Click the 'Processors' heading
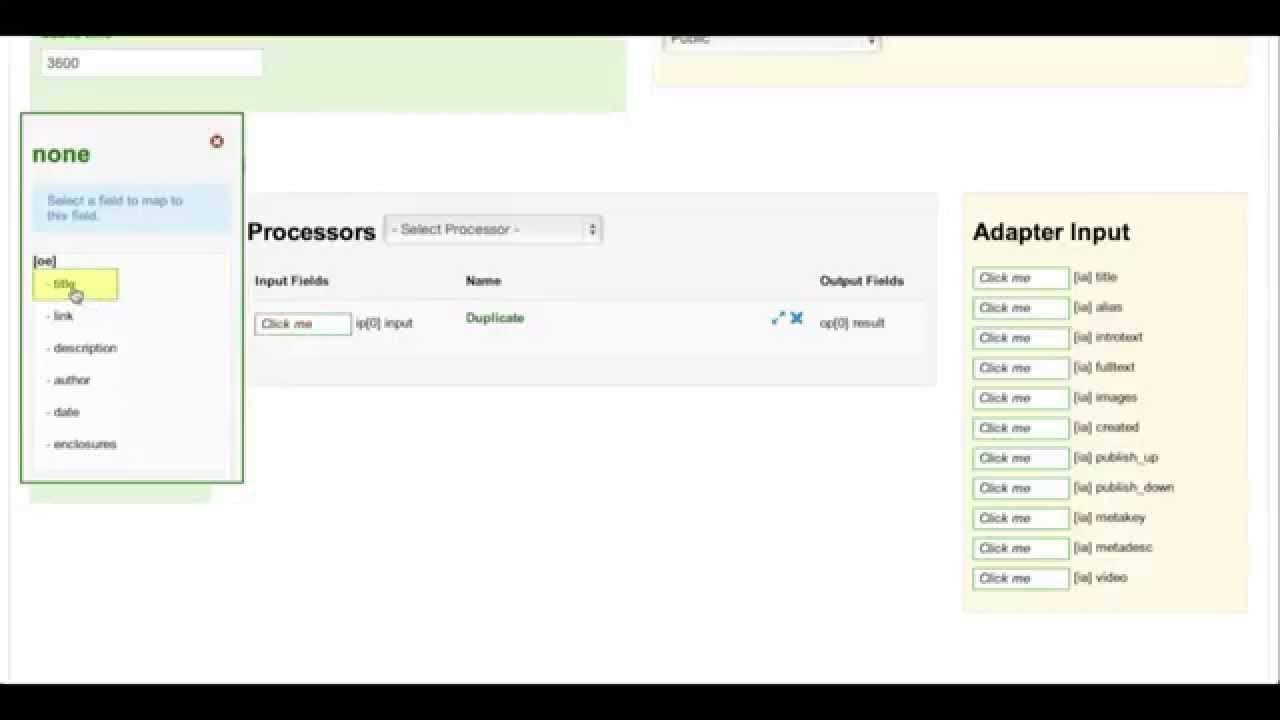Screen dimensions: 1280x720 [311, 232]
